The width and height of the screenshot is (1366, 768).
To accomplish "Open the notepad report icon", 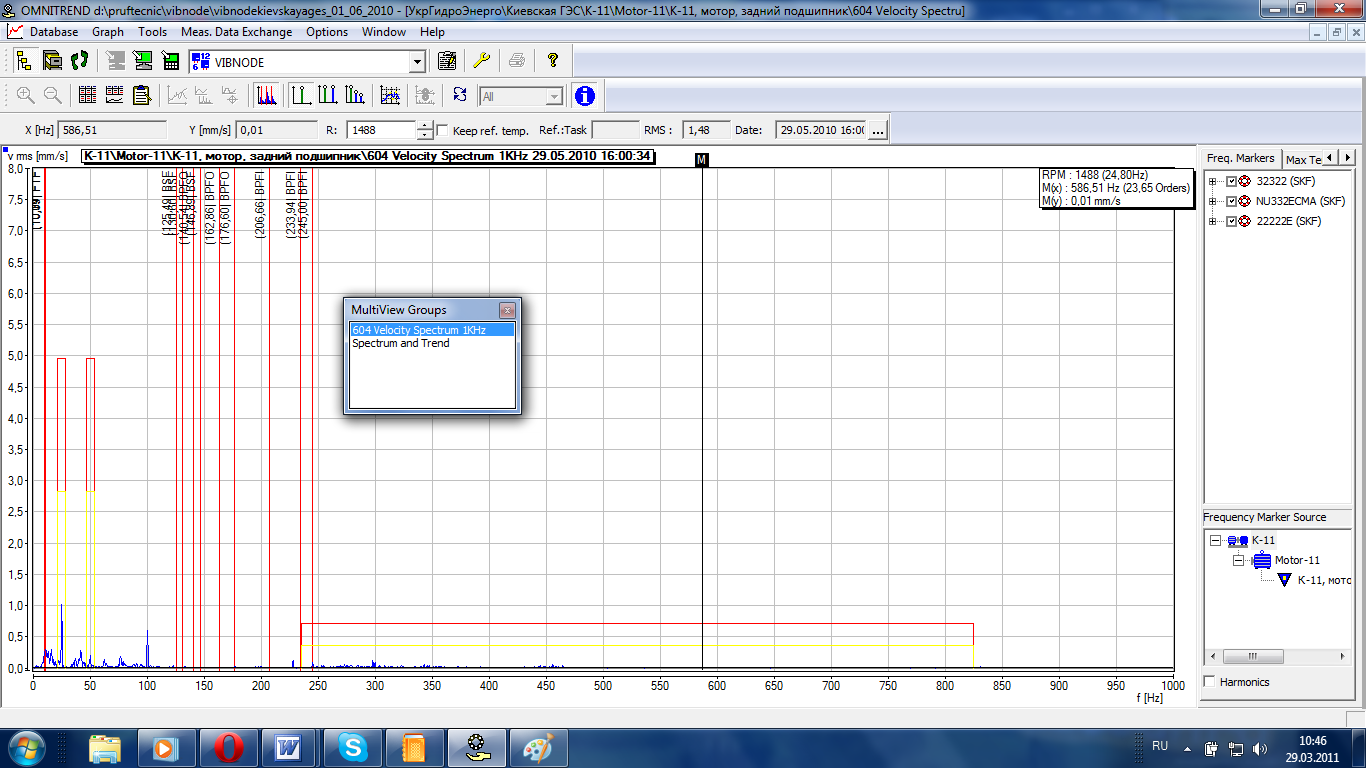I will [447, 61].
